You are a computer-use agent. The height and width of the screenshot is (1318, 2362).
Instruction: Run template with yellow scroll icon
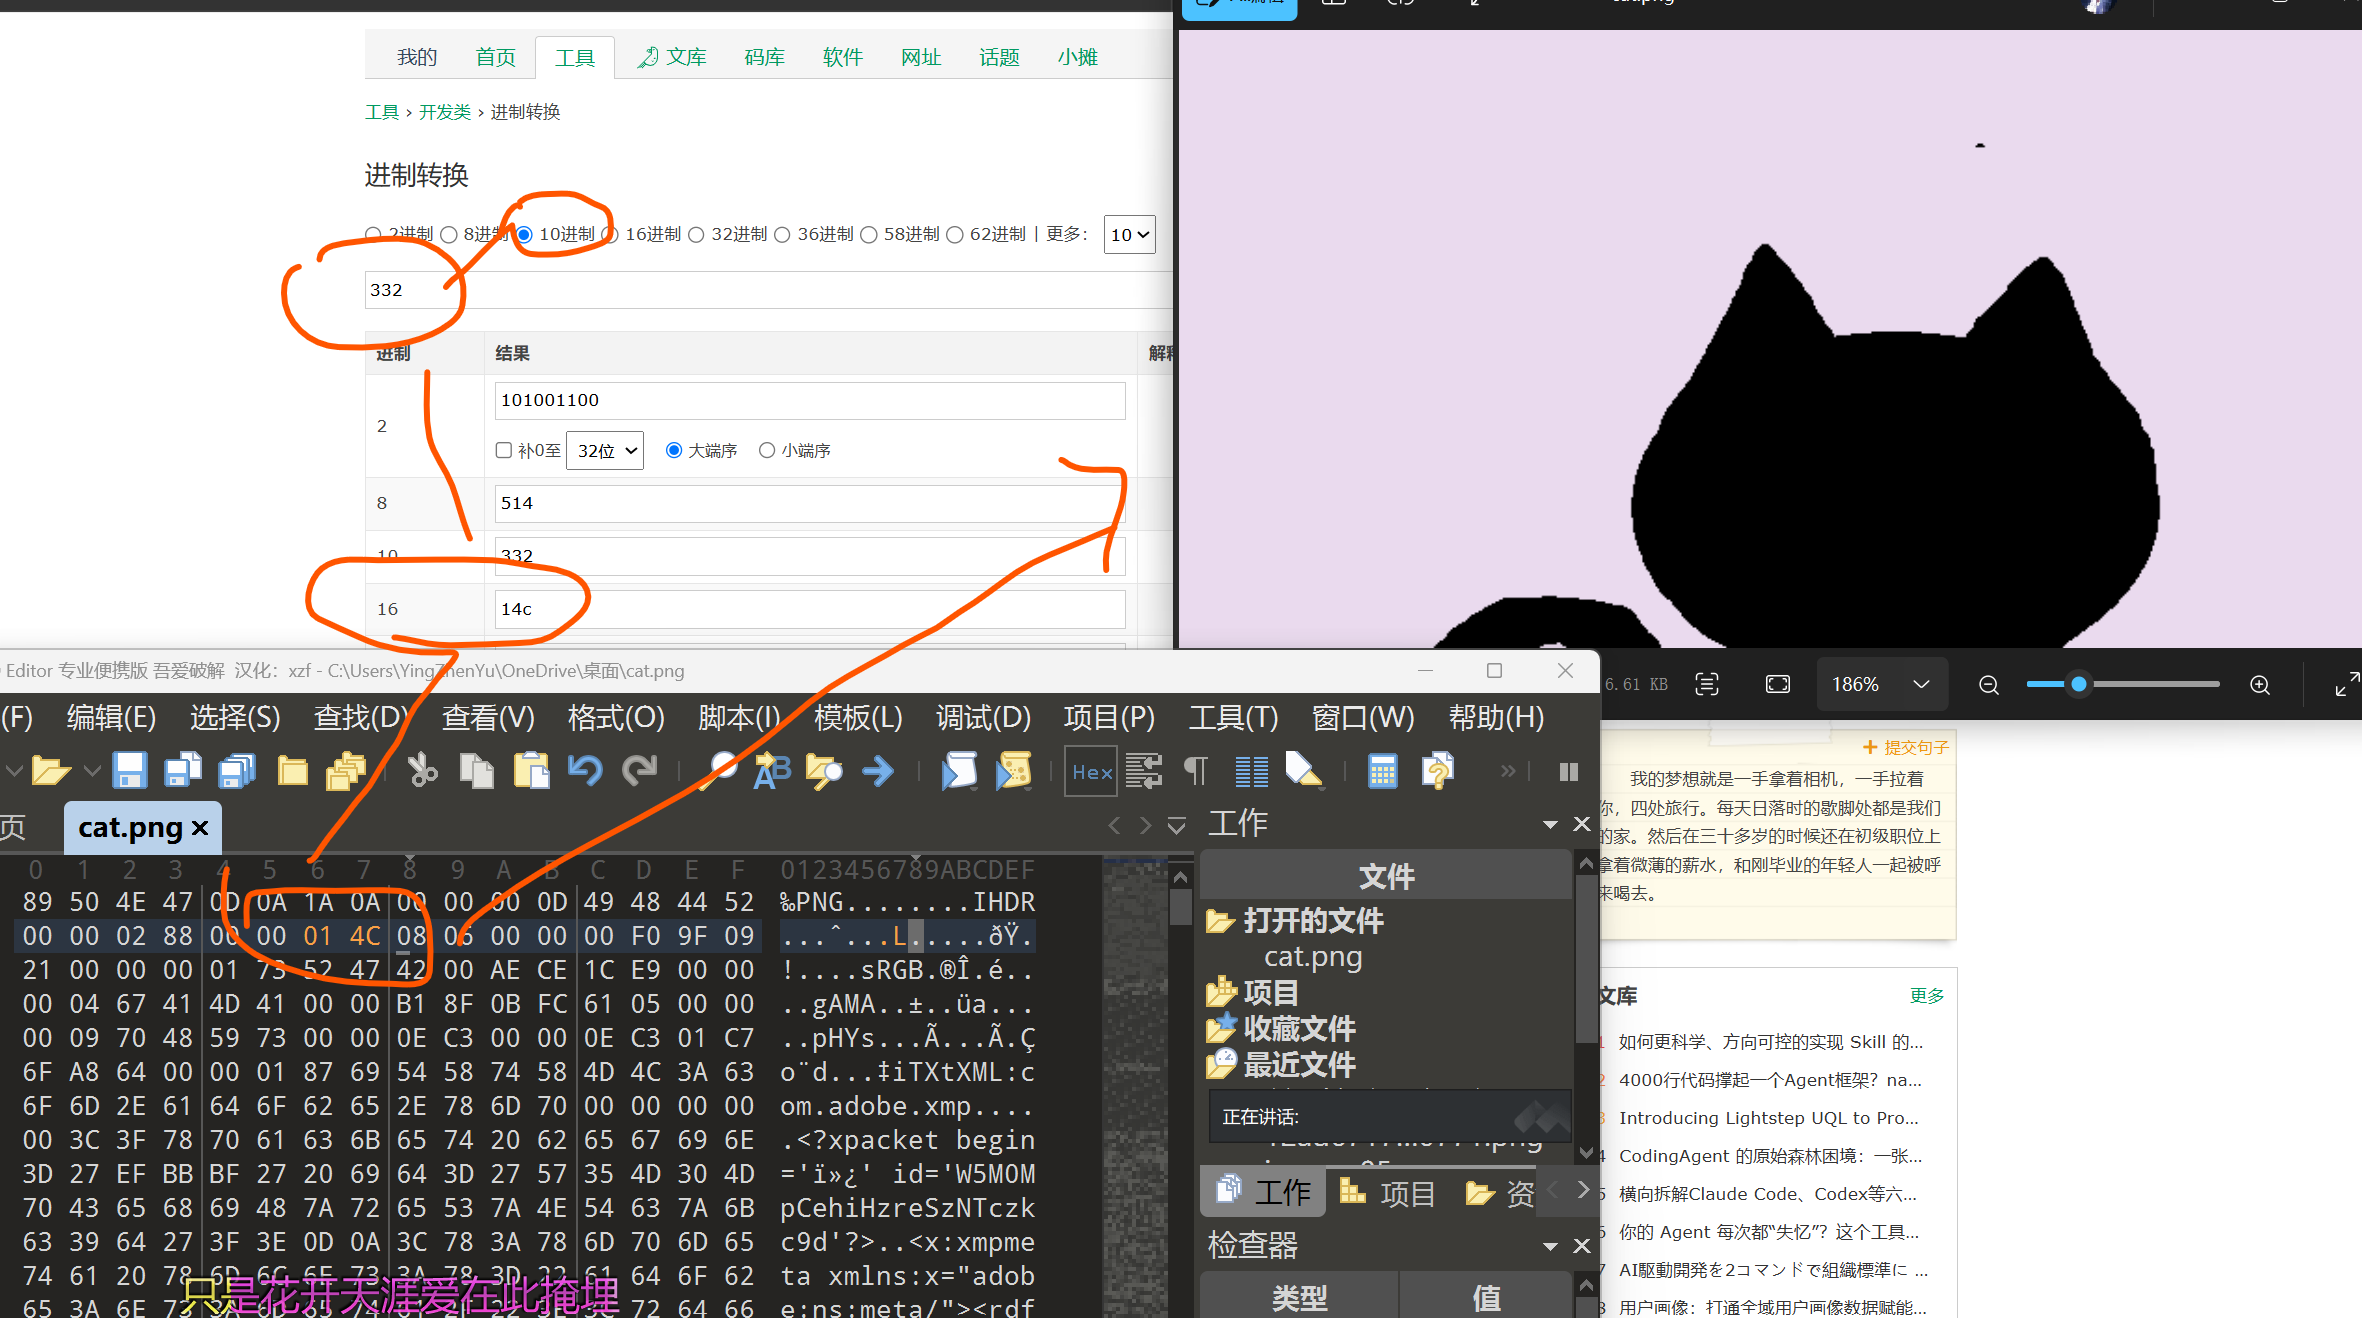pos(1013,771)
